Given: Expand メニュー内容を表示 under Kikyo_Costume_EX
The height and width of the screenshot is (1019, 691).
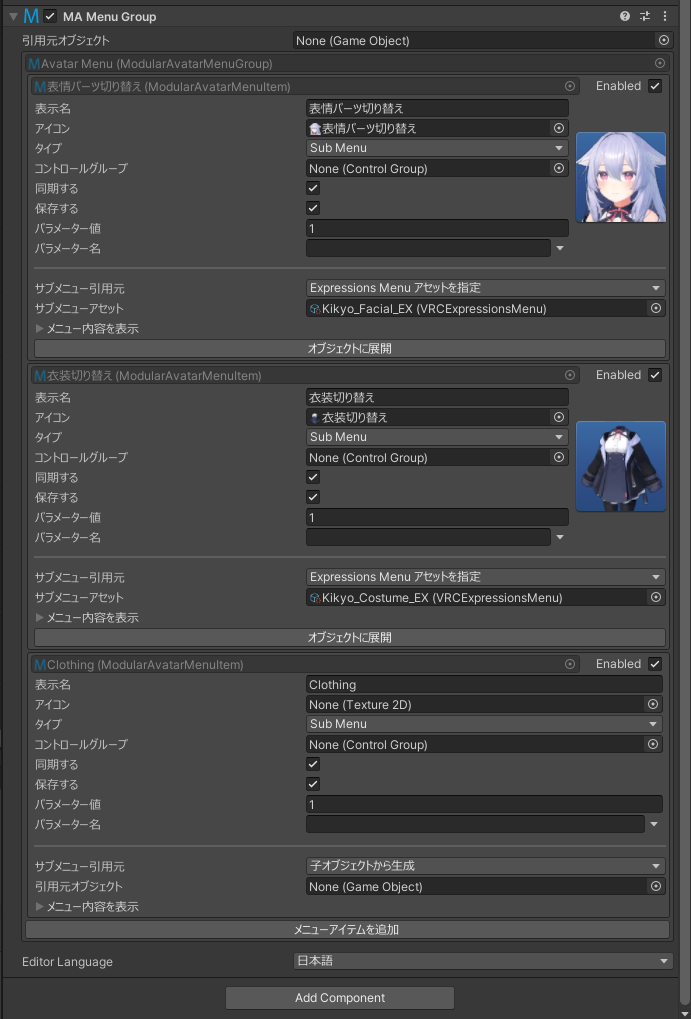Looking at the screenshot, I should 40,618.
